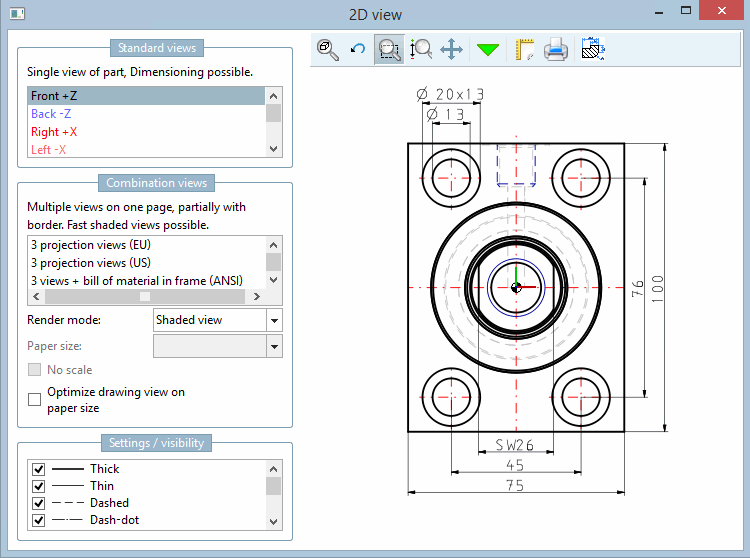Toggle the Thick line visibility checkbox
Screen dimensions: 750x558
click(x=39, y=469)
